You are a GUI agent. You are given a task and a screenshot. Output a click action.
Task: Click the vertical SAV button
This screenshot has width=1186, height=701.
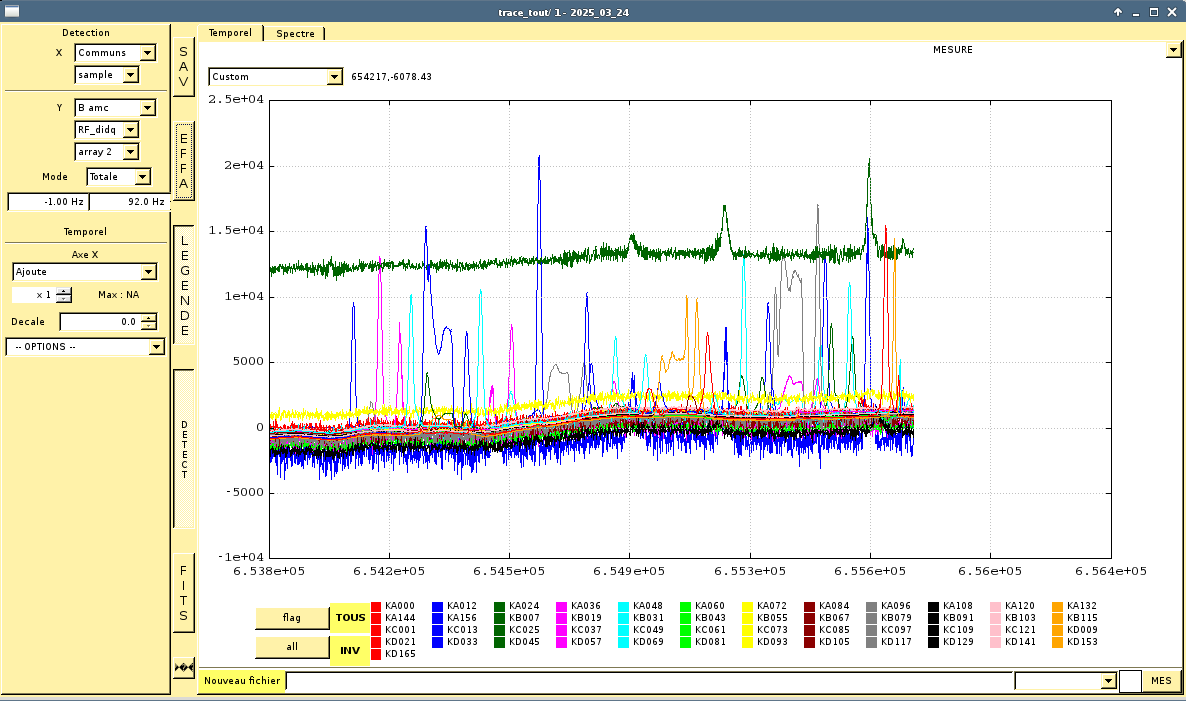[x=183, y=66]
